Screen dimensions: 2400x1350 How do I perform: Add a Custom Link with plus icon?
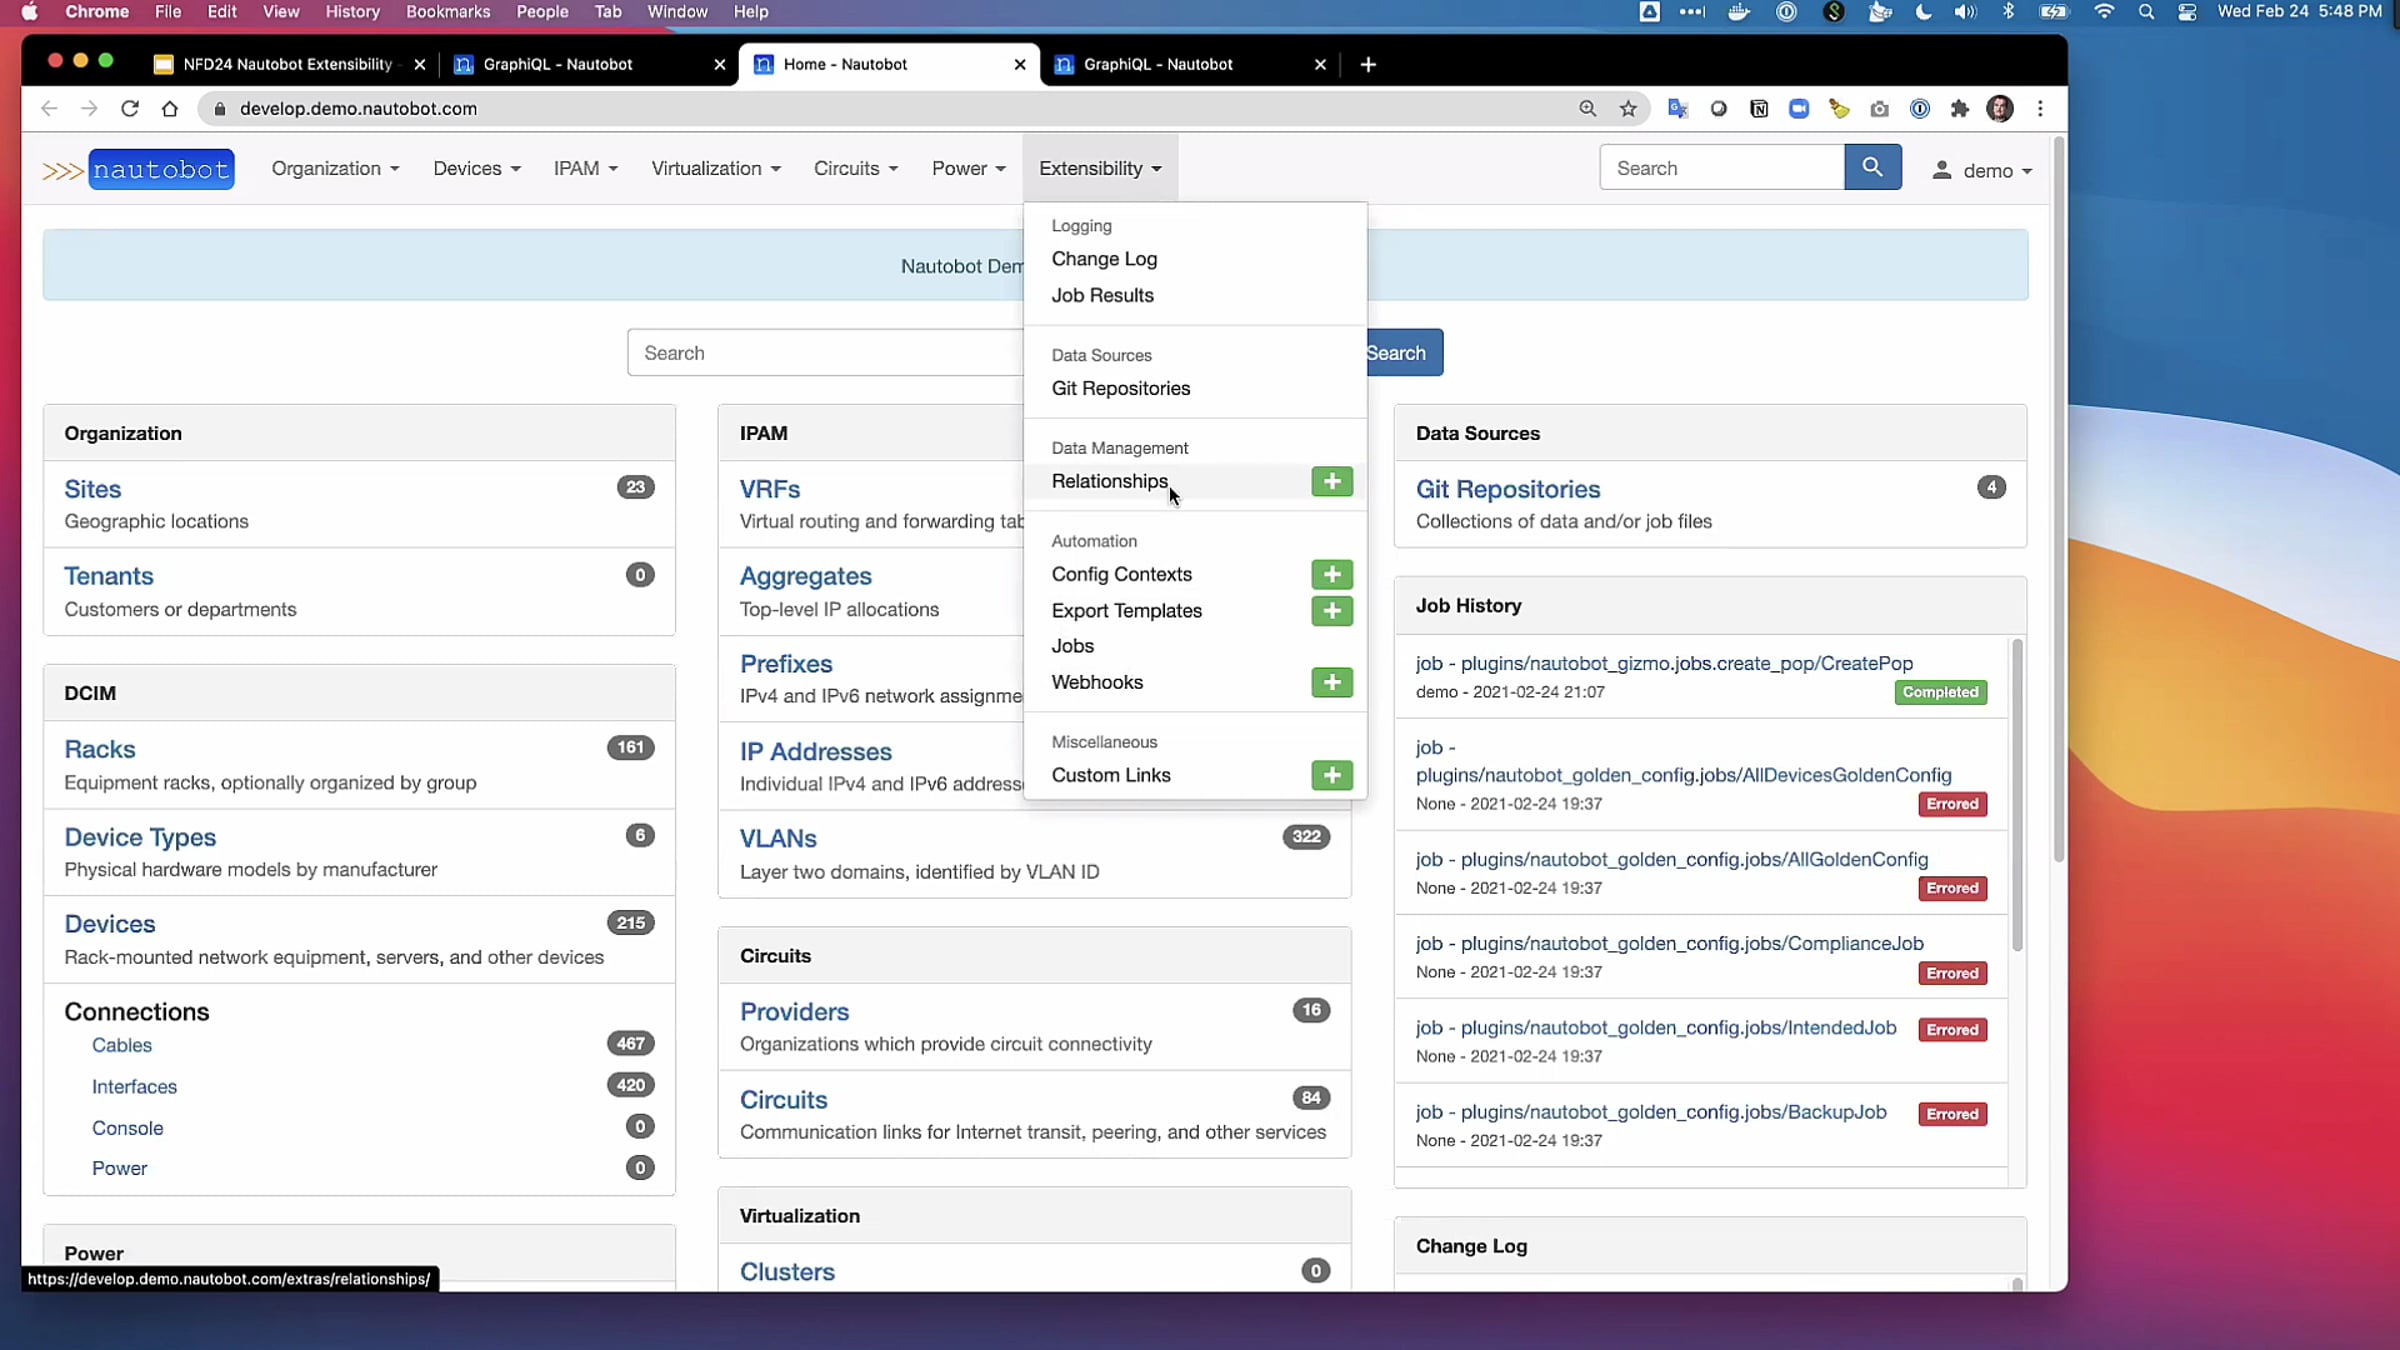1331,775
